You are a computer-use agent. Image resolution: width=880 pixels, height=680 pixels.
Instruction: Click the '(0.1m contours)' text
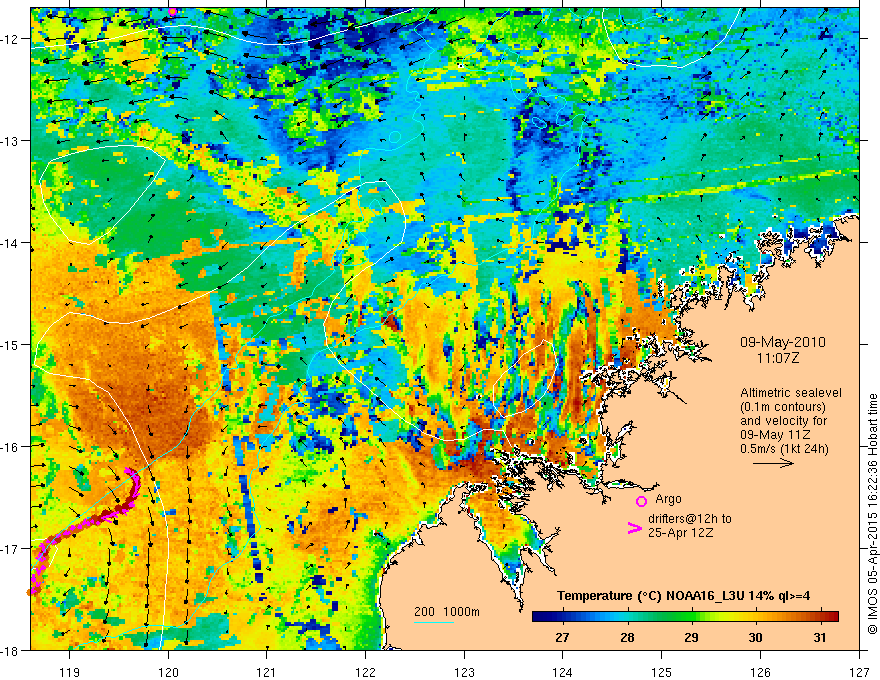point(783,407)
